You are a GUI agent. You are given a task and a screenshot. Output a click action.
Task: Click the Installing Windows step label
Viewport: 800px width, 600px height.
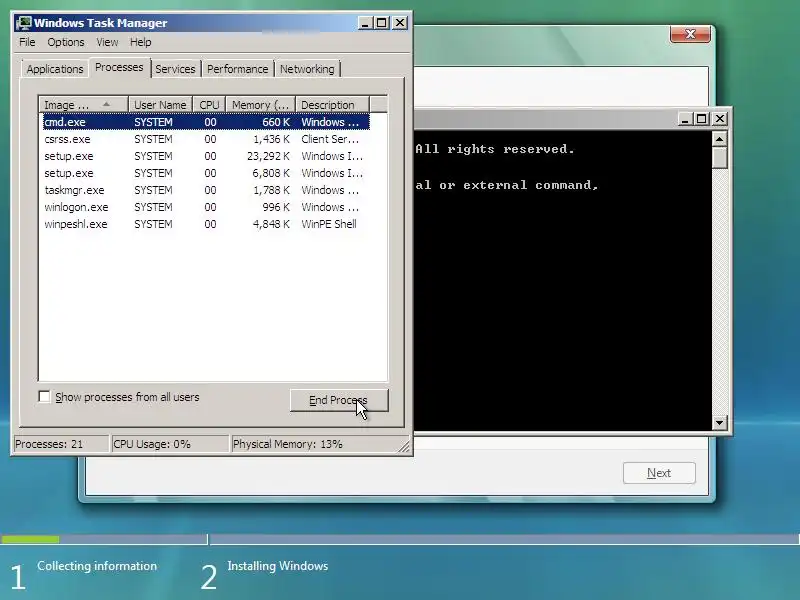278,566
